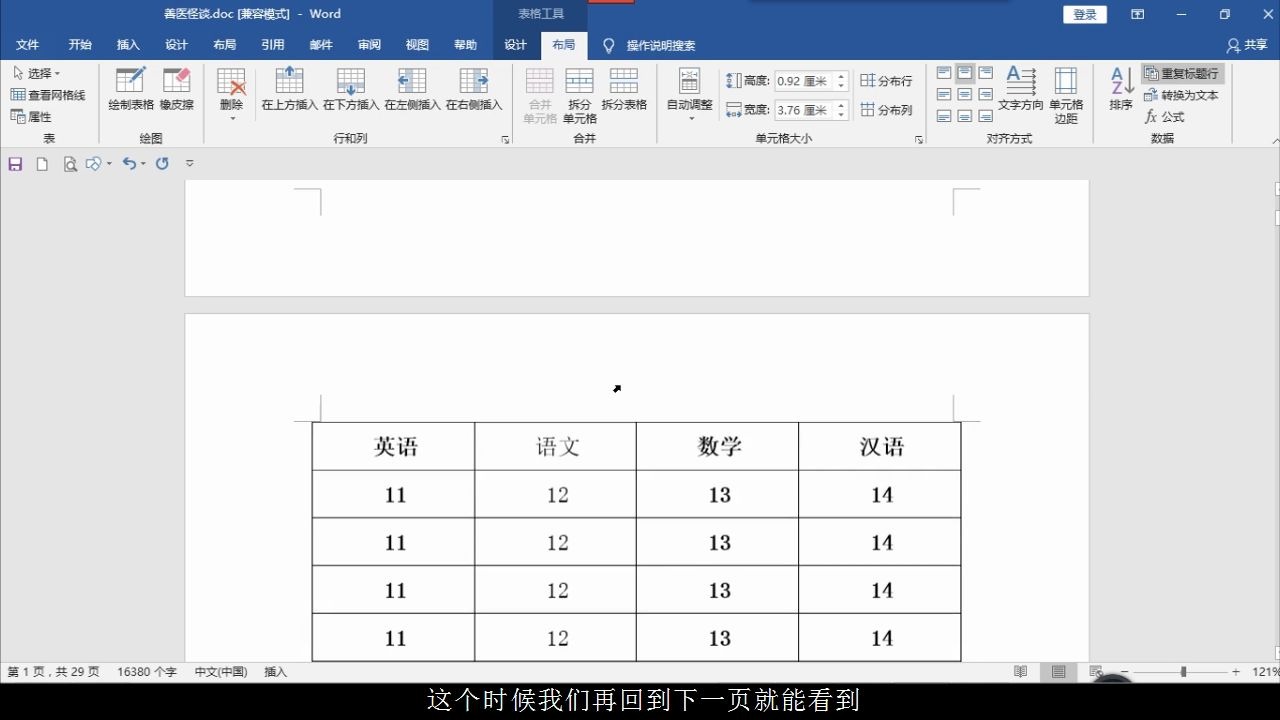This screenshot has width=1280, height=720.
Task: Click 在右侧插入 insert right icon
Action: (474, 89)
